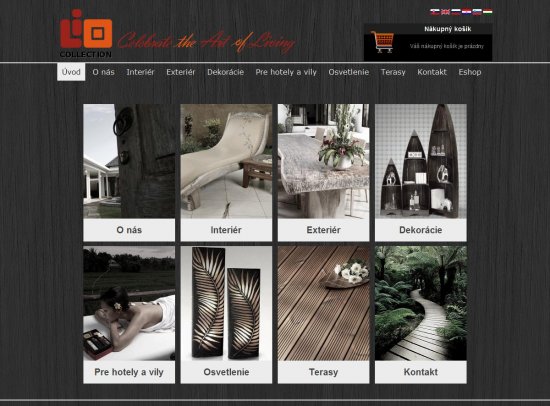550x406 pixels.
Task: Open O nás in the navigation bar
Action: click(x=103, y=72)
